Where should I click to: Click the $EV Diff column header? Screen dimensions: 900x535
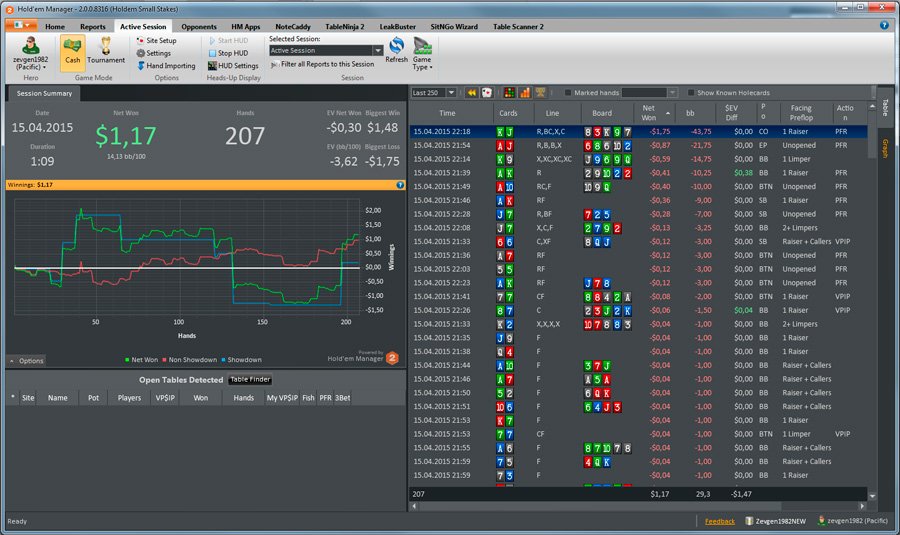point(731,113)
